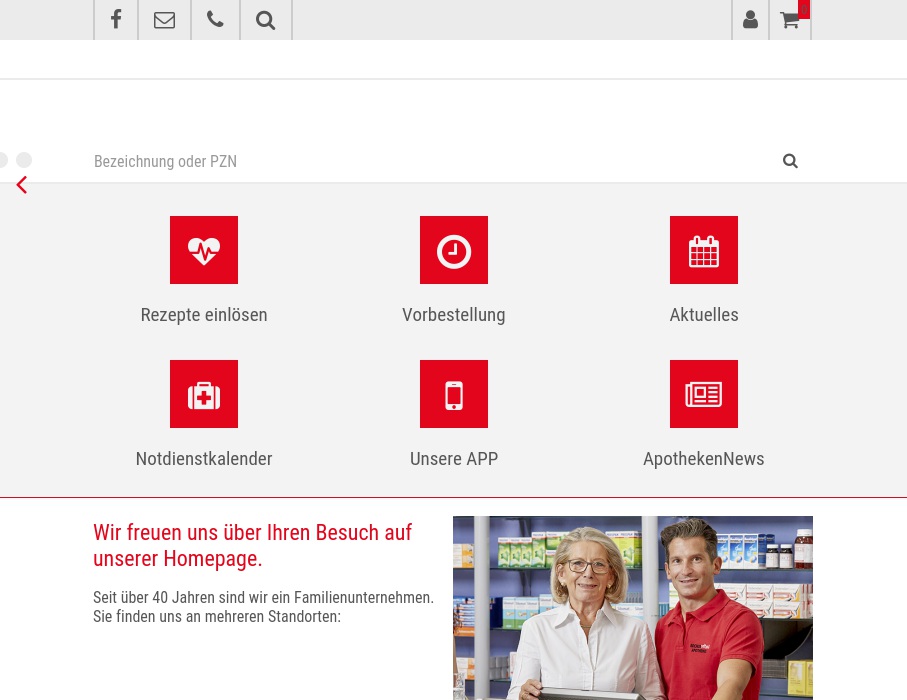Open the Facebook page icon
The width and height of the screenshot is (907, 700).
click(115, 20)
